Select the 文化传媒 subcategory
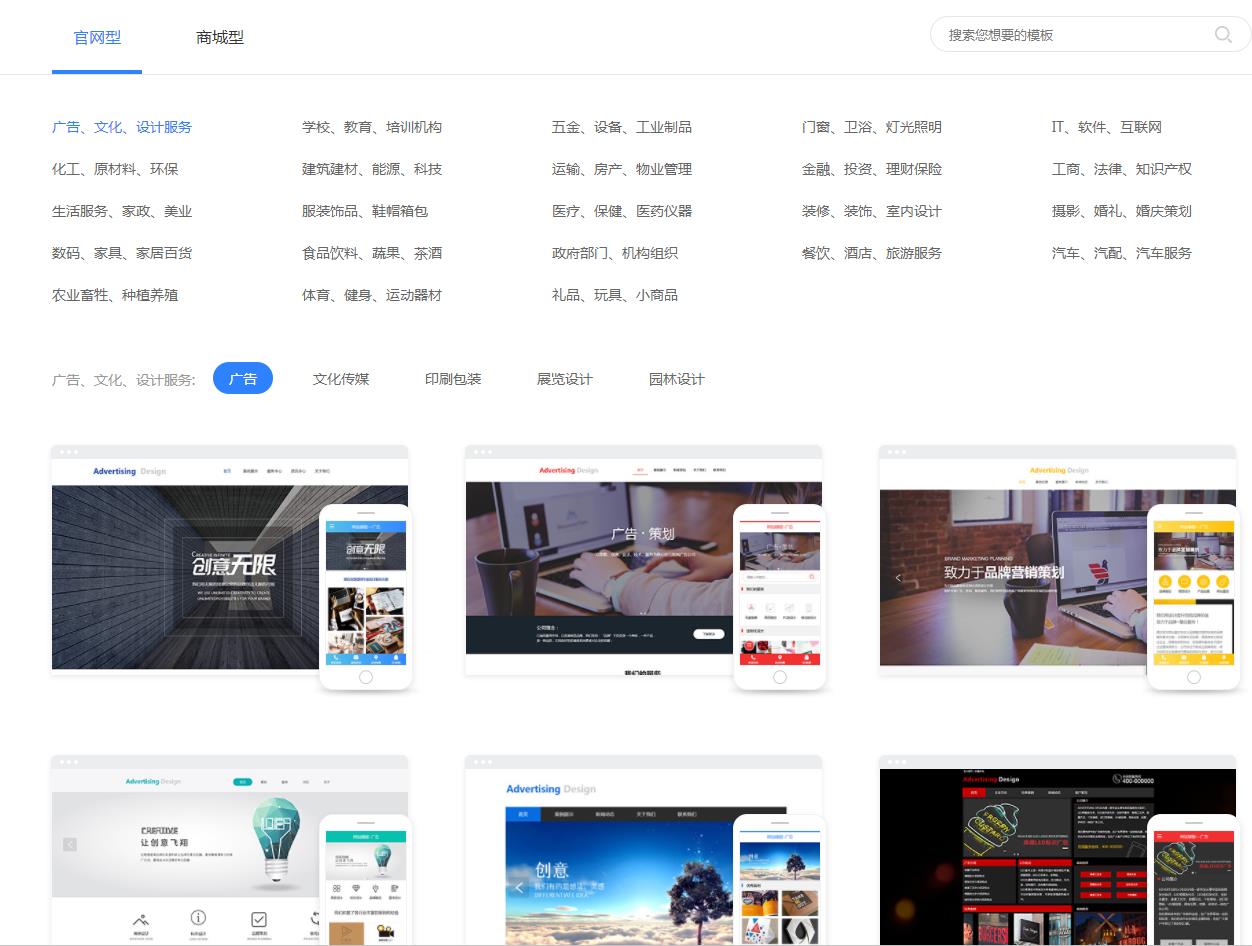1252x946 pixels. point(341,379)
